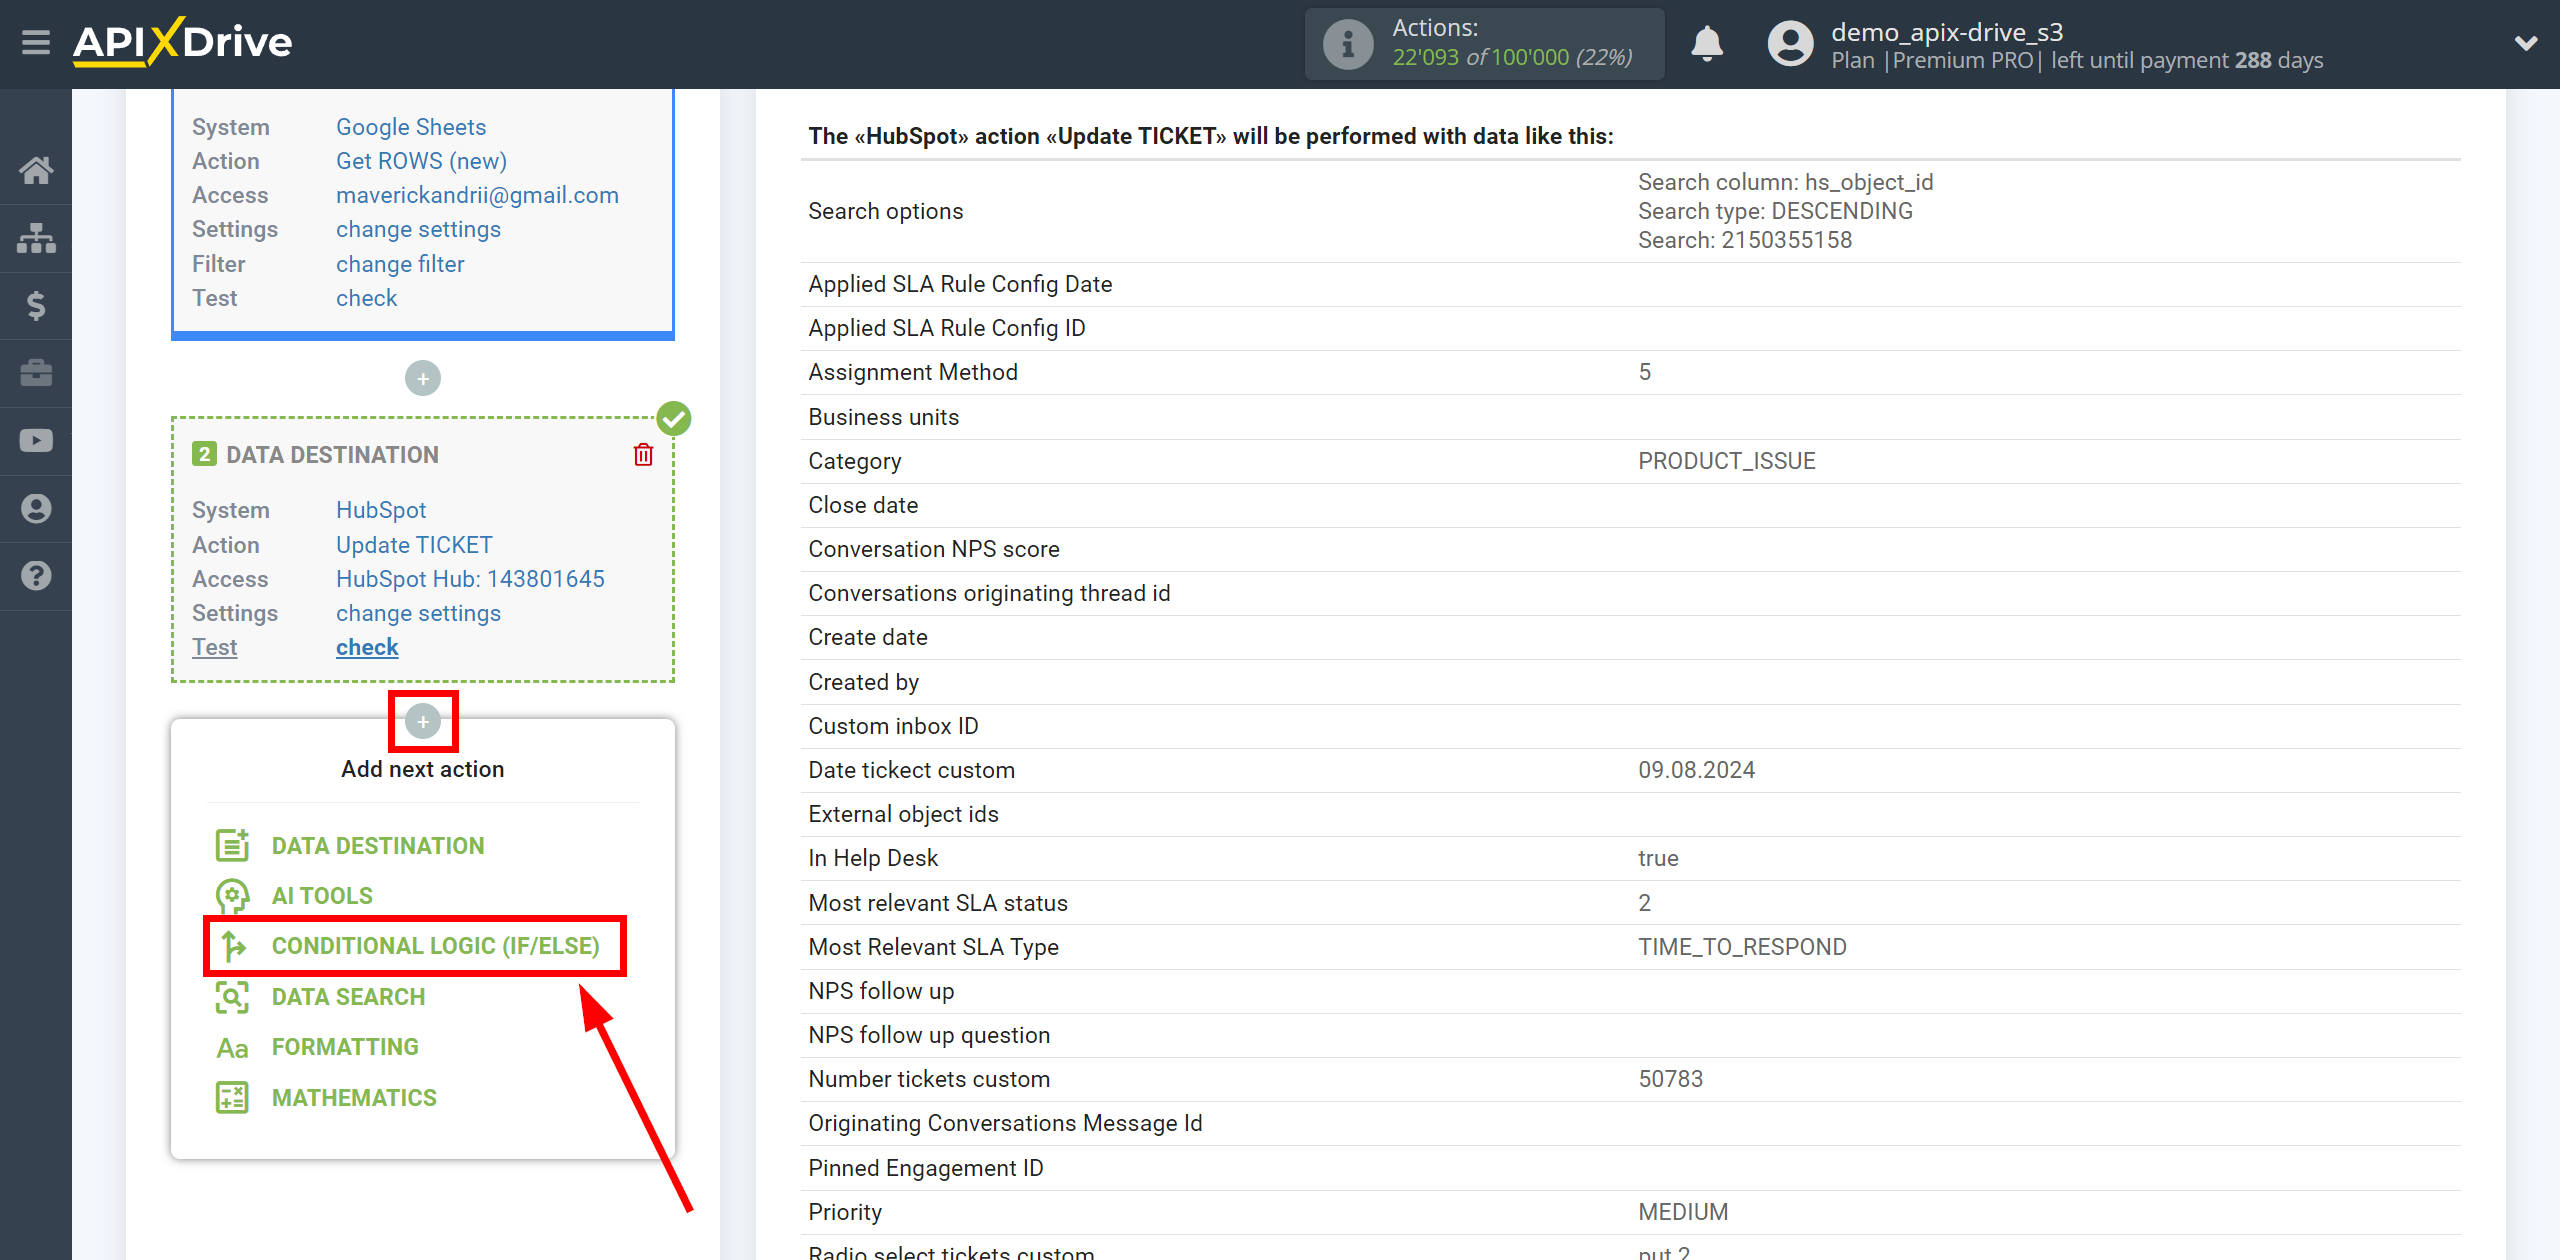Select CONDITIONAL LOGIC (IF/ELSE) option
2560x1260 pixels.
436,946
